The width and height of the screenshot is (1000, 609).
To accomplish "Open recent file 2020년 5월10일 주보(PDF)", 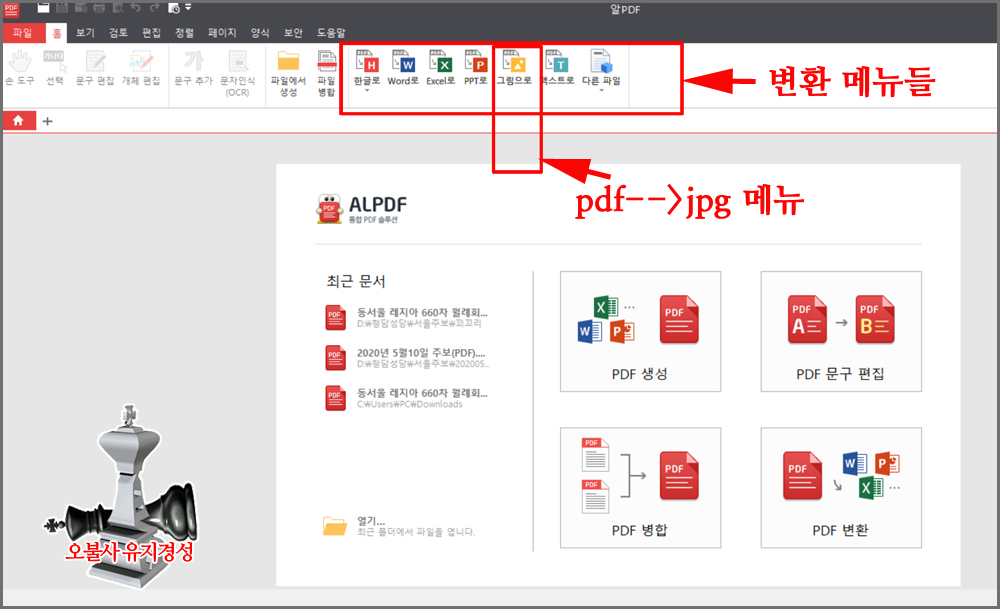I will click(406, 358).
